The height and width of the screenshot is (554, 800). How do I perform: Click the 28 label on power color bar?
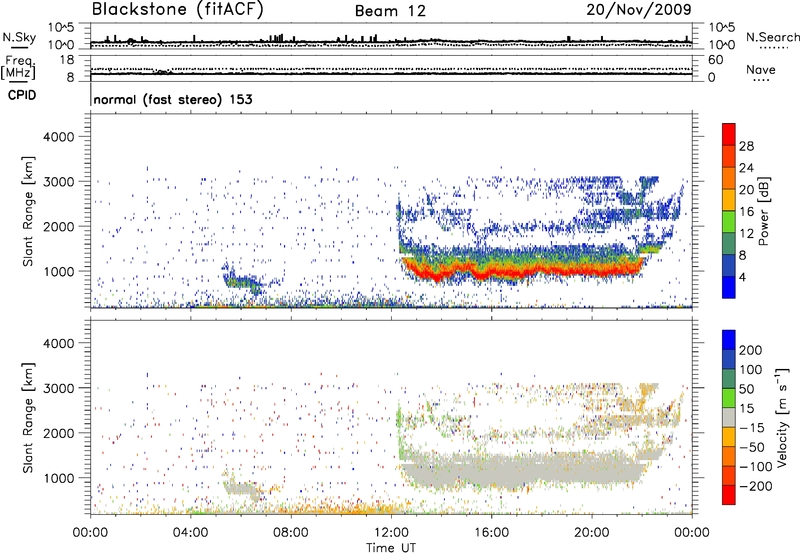click(746, 146)
